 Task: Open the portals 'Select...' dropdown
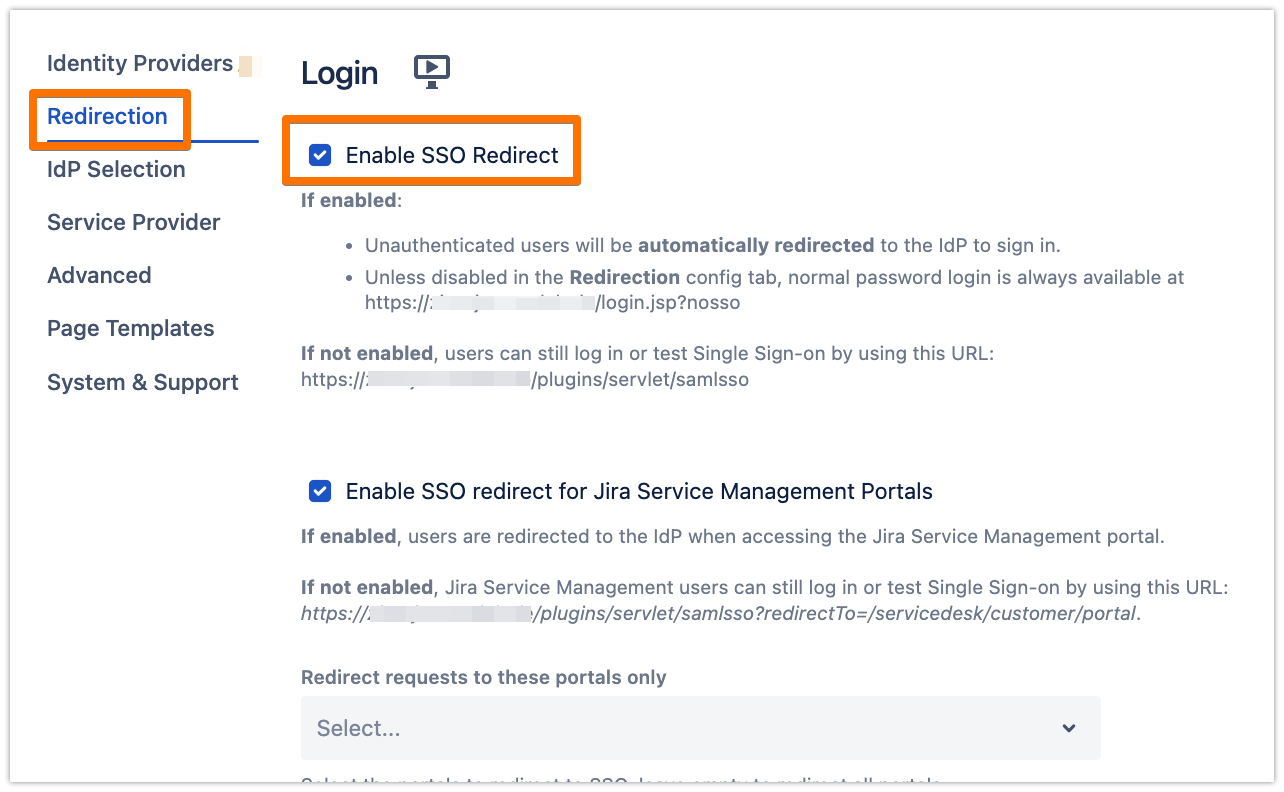[x=680, y=728]
